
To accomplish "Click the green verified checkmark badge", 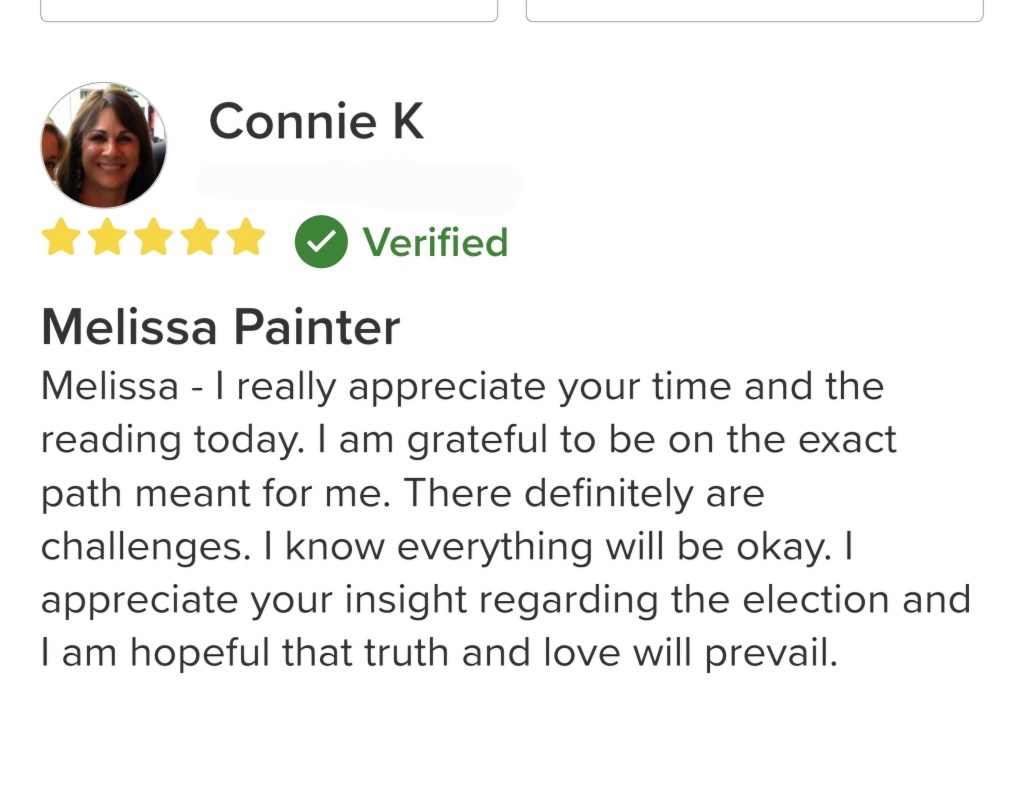I will pyautogui.click(x=321, y=242).
